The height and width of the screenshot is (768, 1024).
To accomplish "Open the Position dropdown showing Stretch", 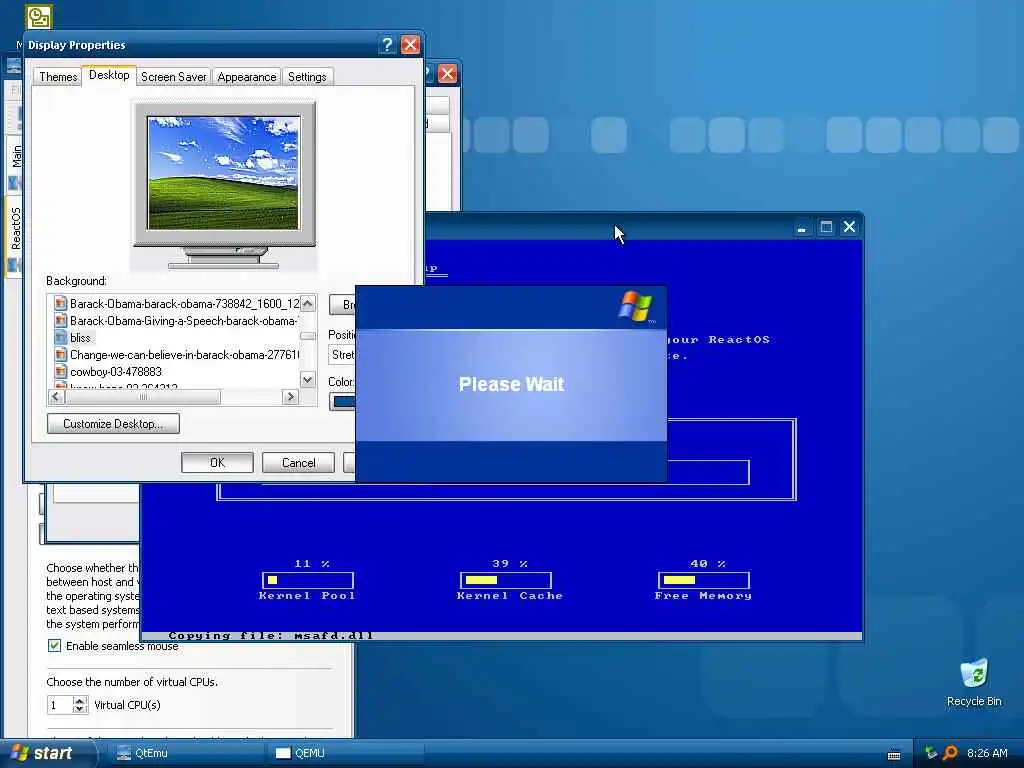I will [342, 355].
